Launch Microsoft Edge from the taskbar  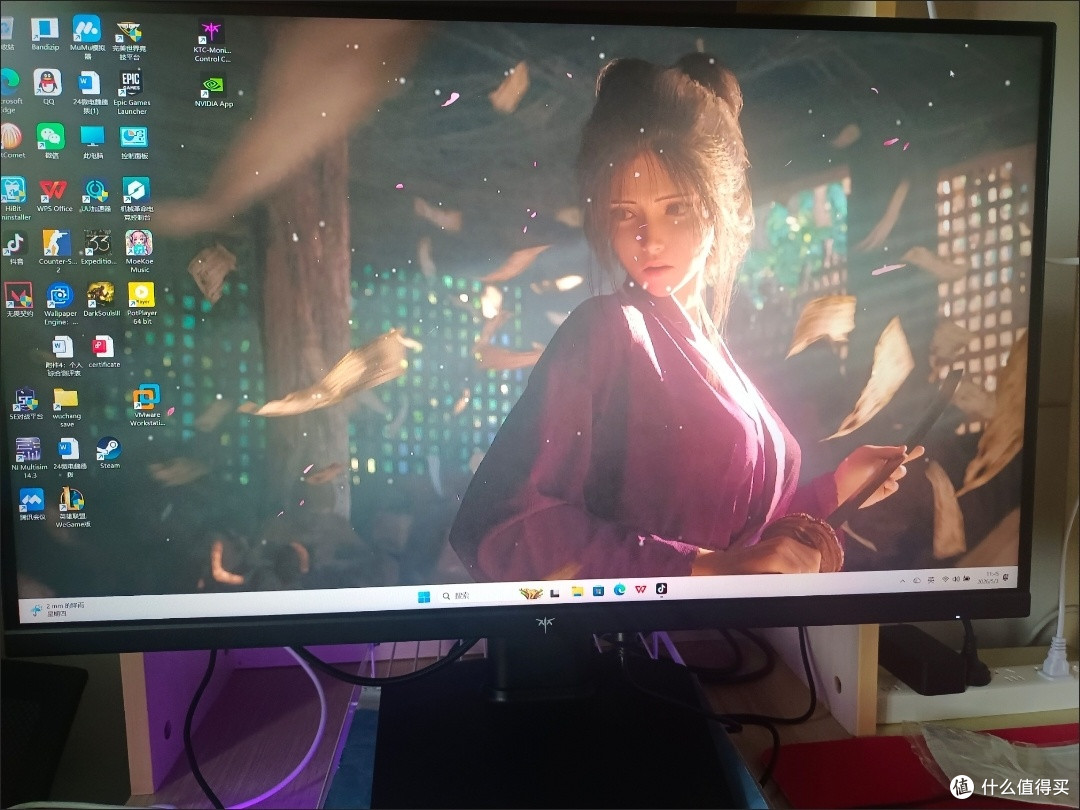coord(619,590)
